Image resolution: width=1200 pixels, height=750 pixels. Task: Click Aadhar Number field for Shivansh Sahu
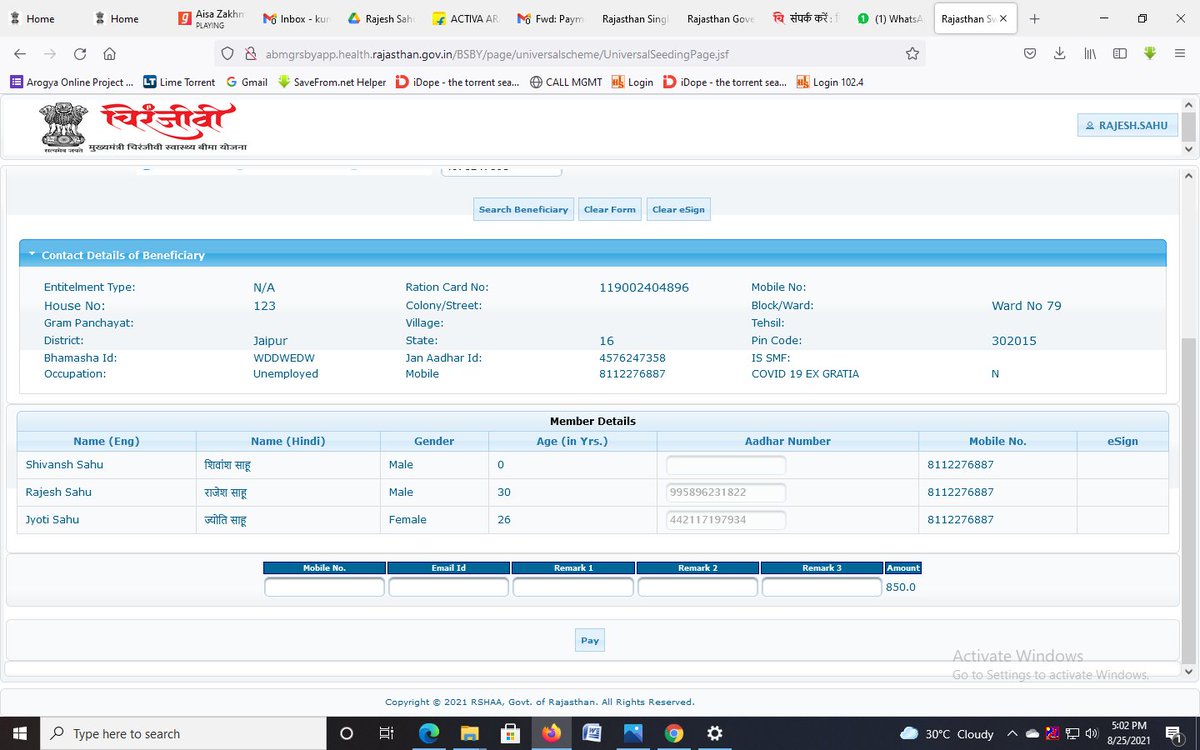(x=726, y=465)
